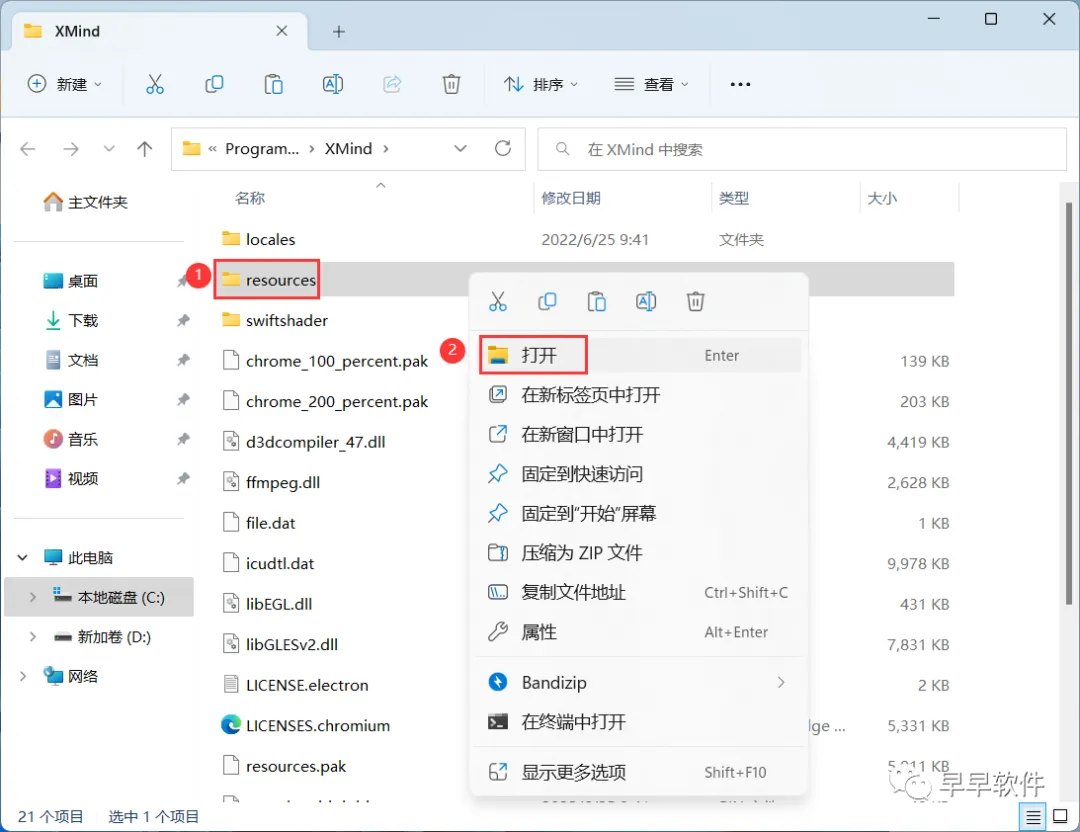Open the 排序 sort dropdown
Viewport: 1080px width, 832px height.
point(541,84)
